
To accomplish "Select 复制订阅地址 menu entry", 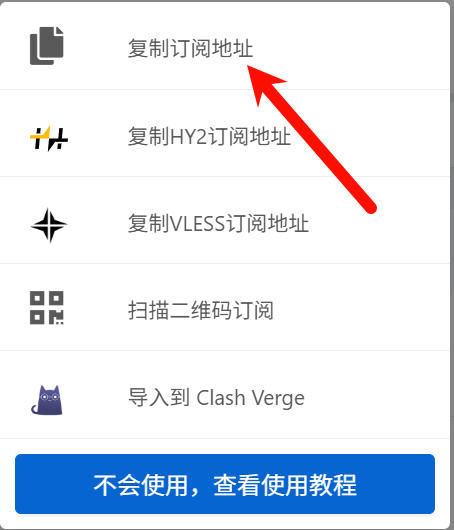I will (x=224, y=46).
